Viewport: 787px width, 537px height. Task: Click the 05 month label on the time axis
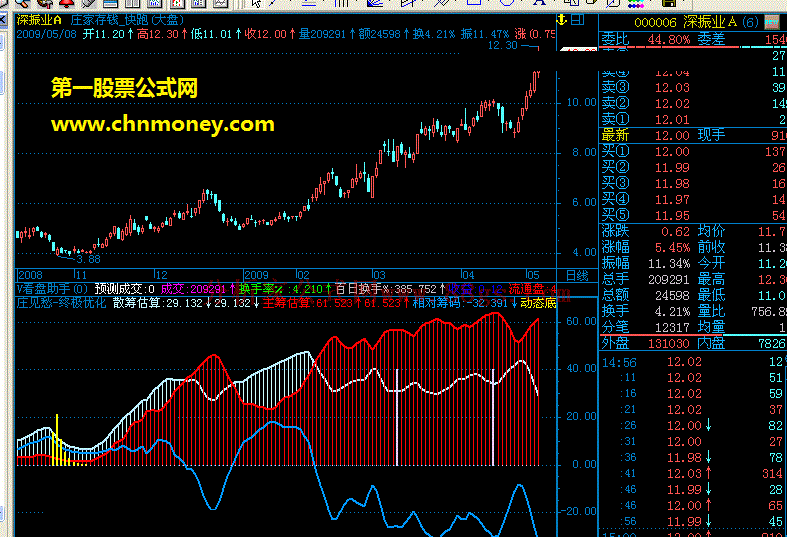coord(533,275)
